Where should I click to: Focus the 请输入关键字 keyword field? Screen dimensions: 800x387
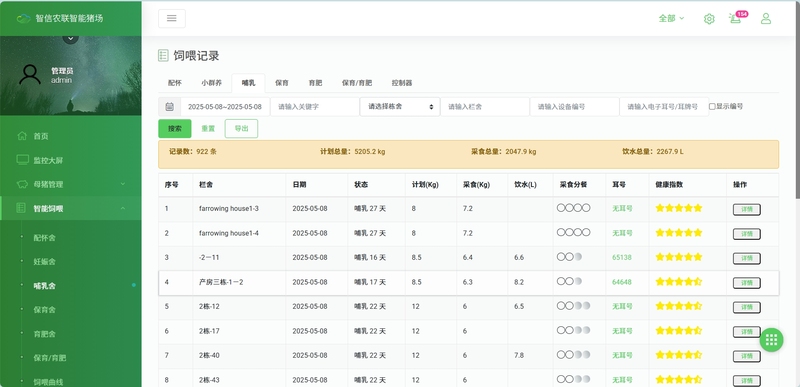(315, 107)
